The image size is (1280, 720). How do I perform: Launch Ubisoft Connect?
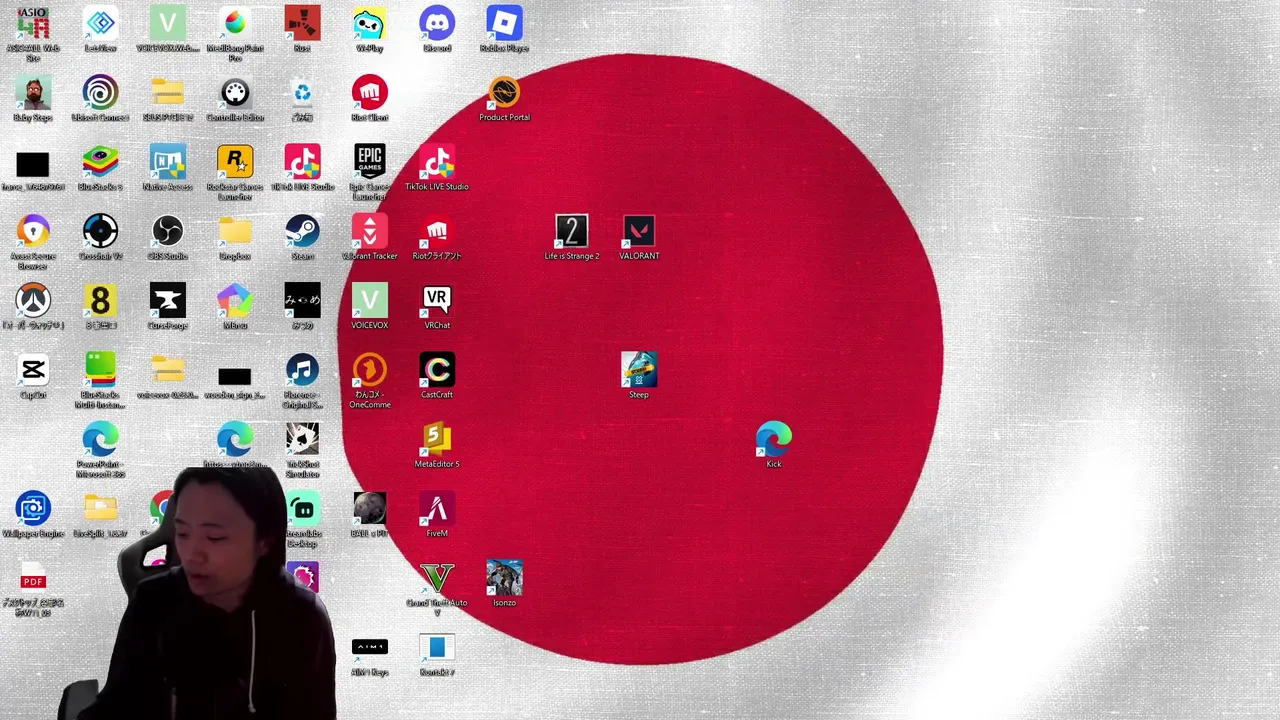pos(100,93)
